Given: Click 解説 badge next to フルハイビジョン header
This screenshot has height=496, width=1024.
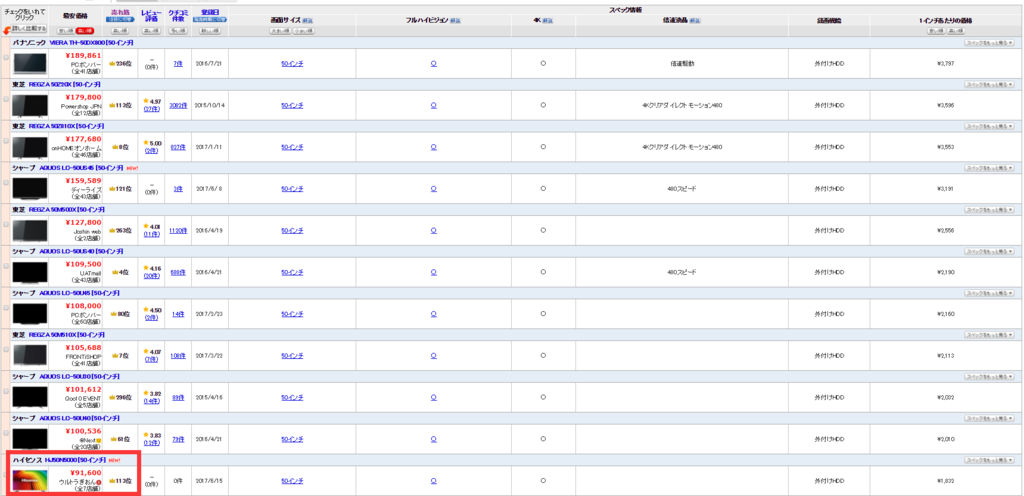Looking at the screenshot, I should click(x=455, y=21).
